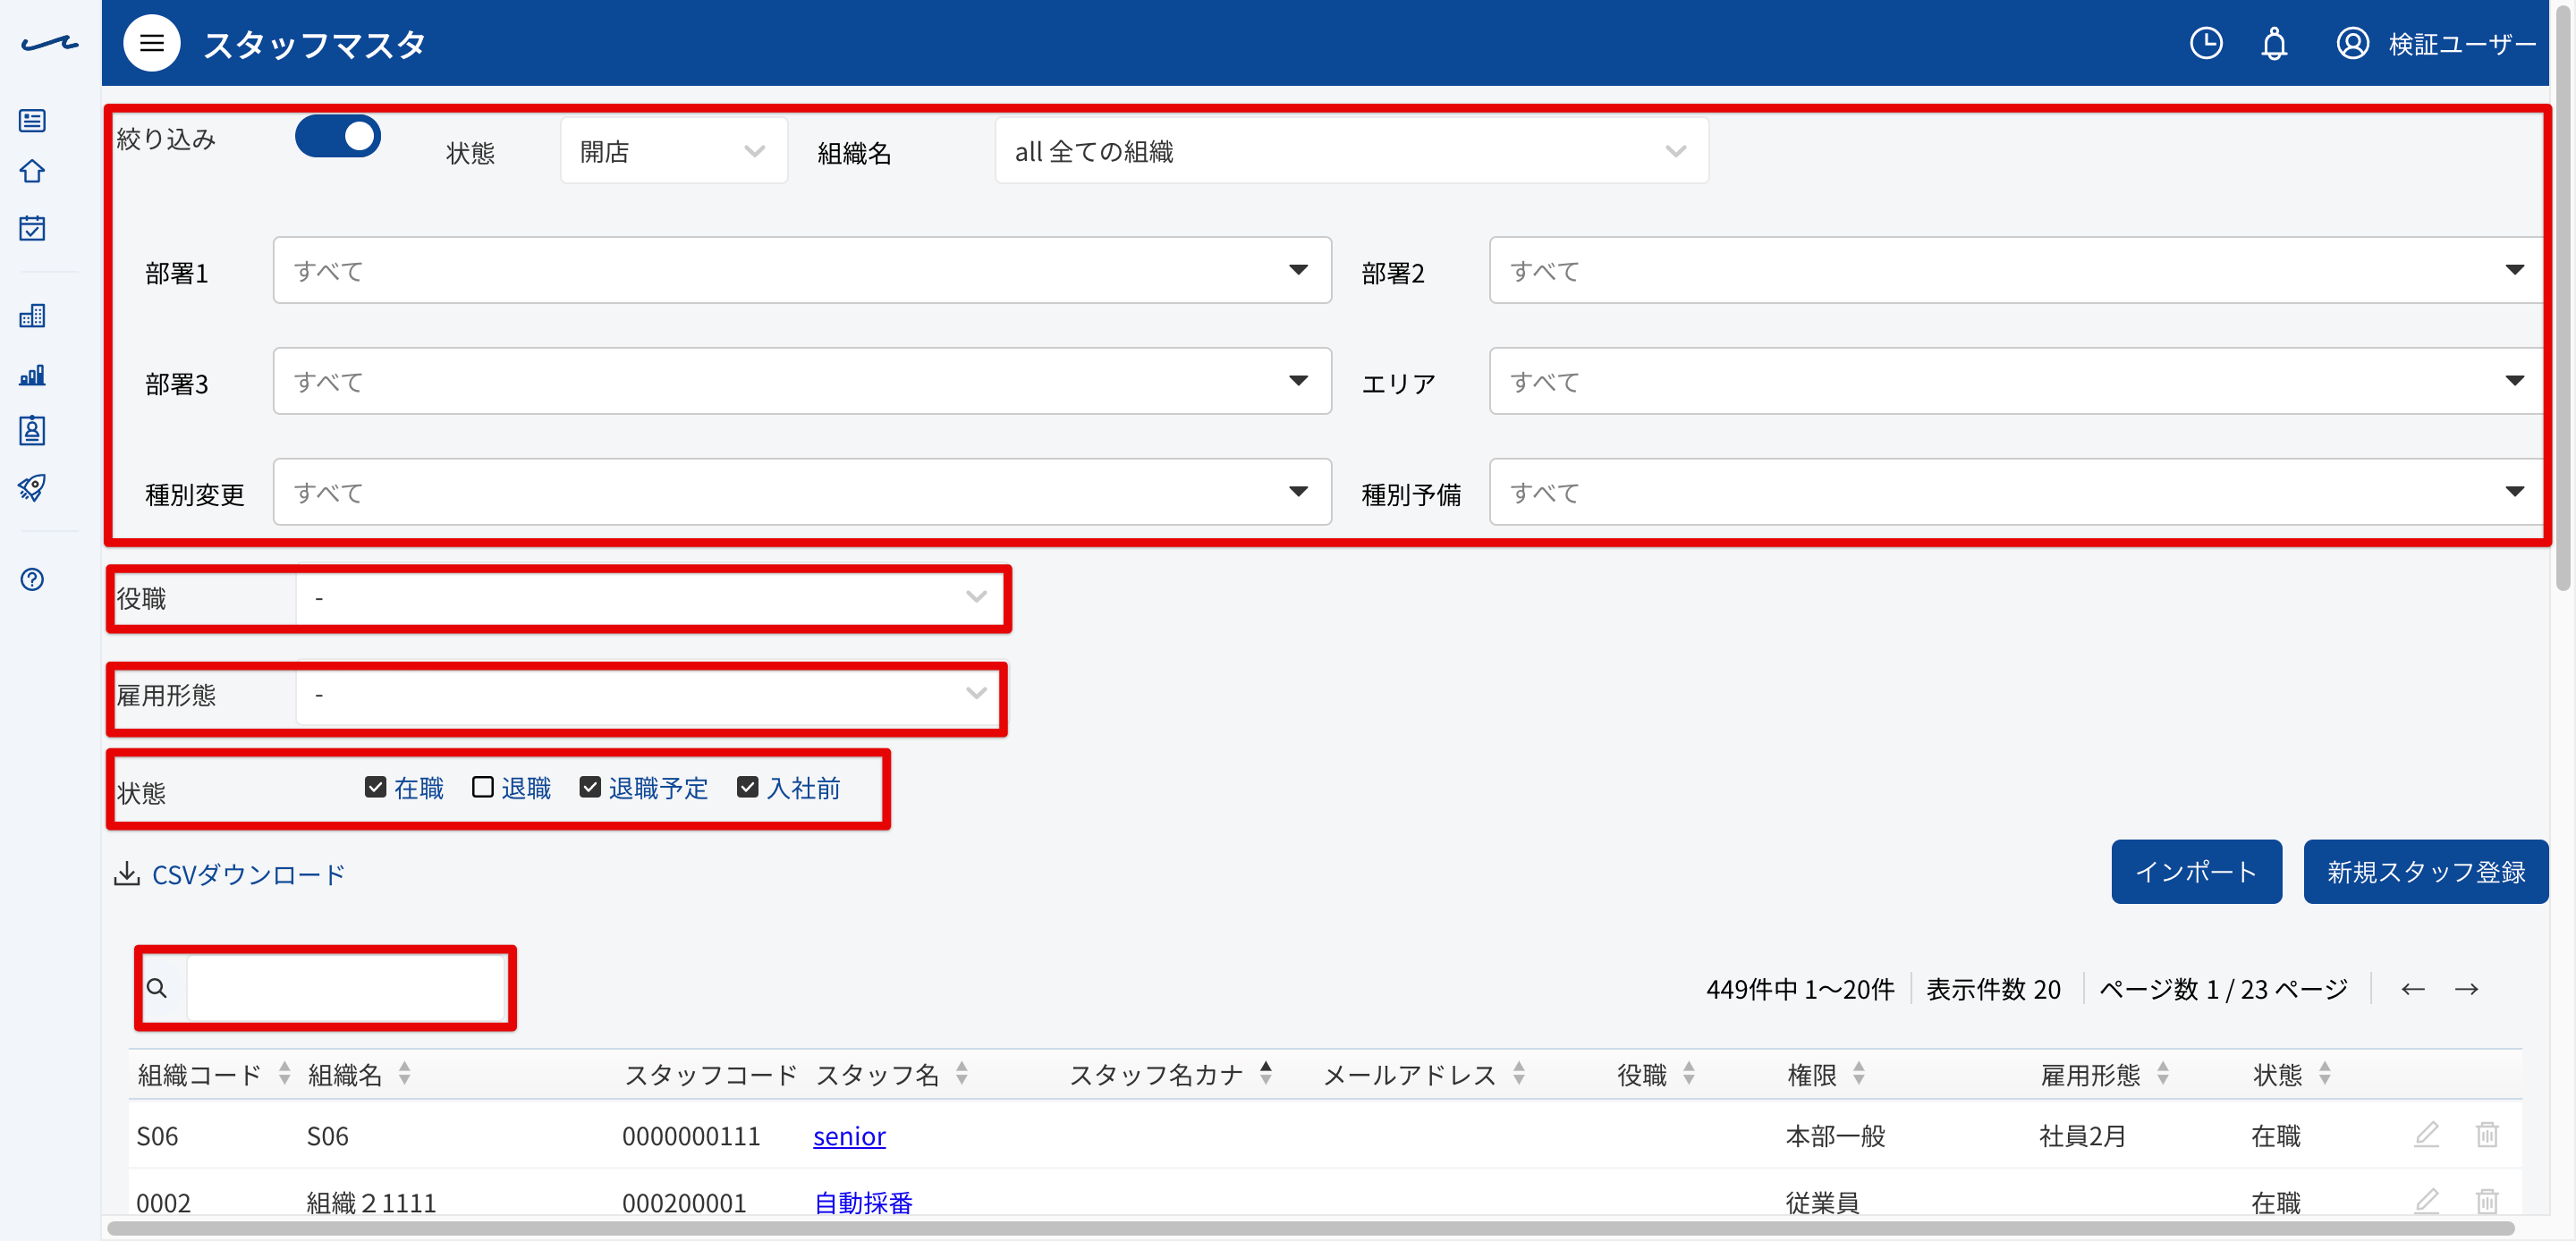
Task: Sort table by 組織名 header
Action: pos(345,1074)
